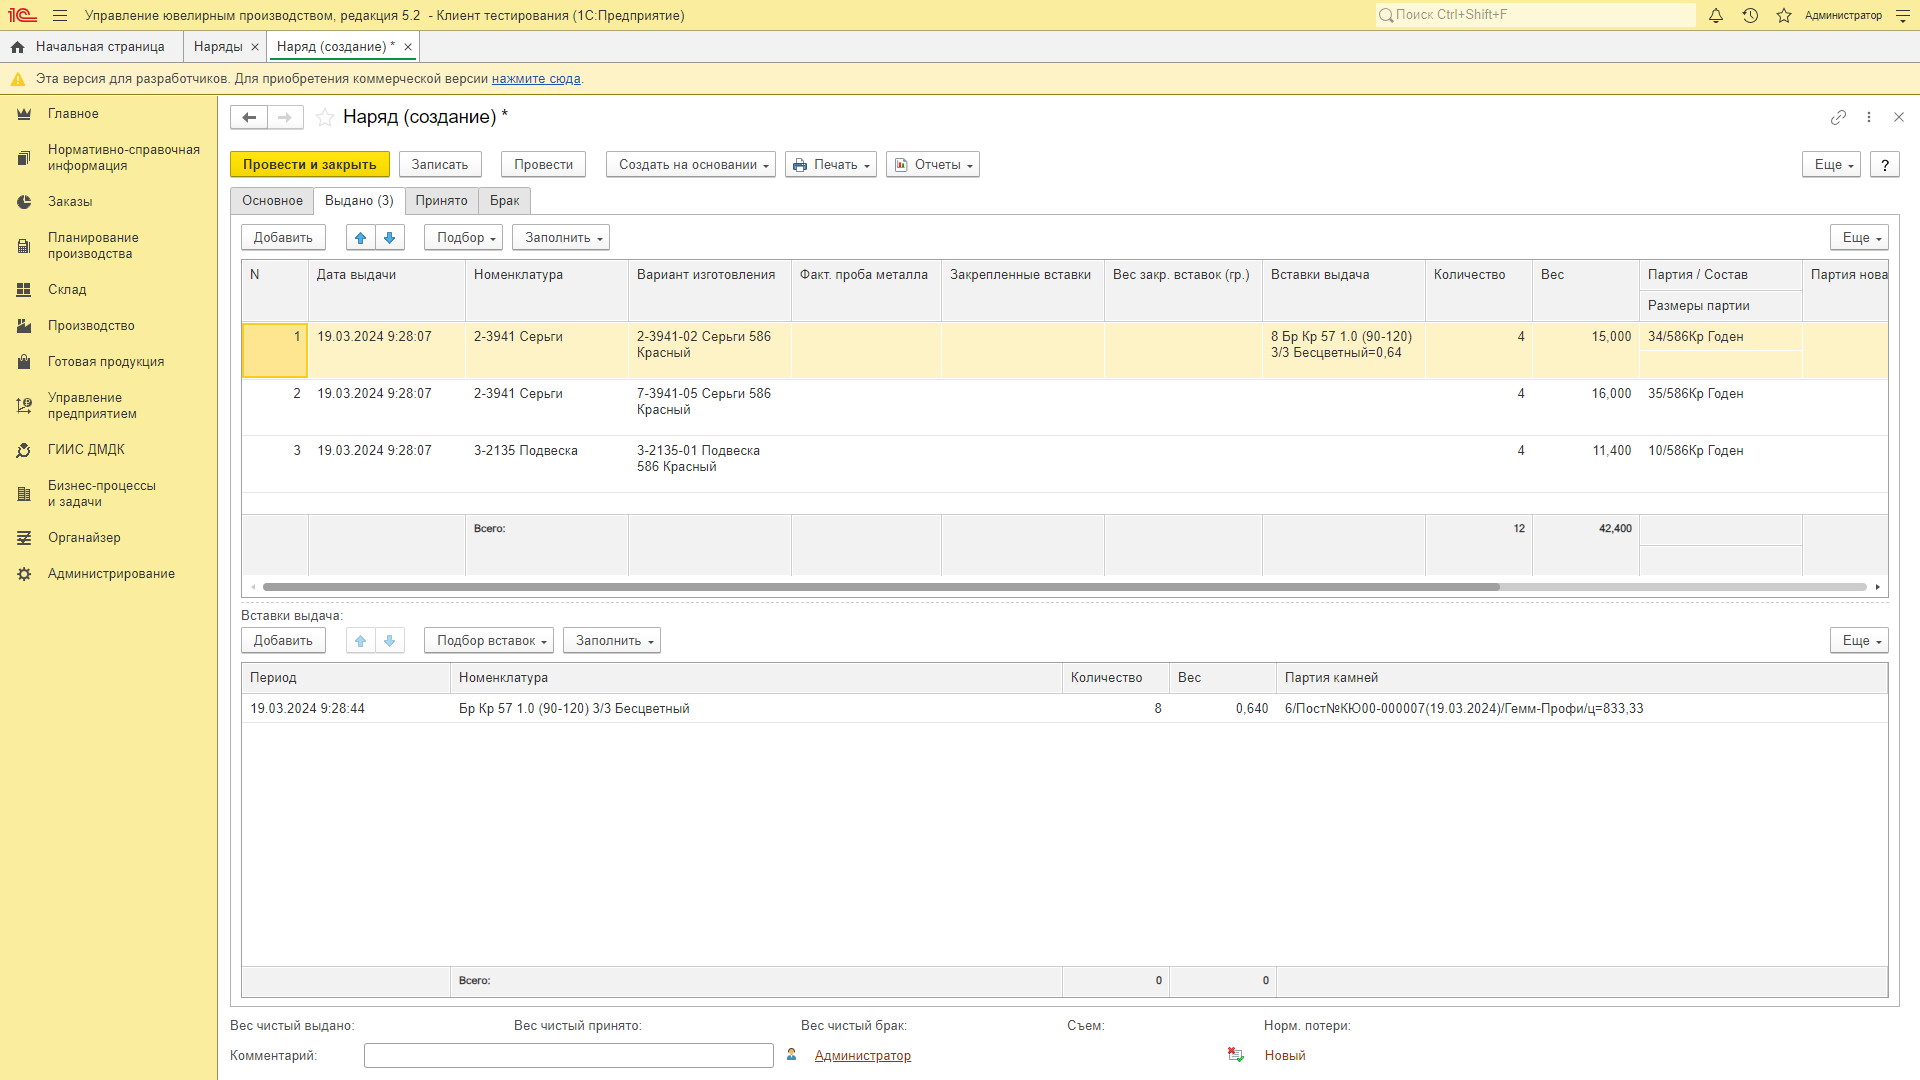The image size is (1920, 1080).
Task: Open Готовая продукция section
Action: point(106,362)
